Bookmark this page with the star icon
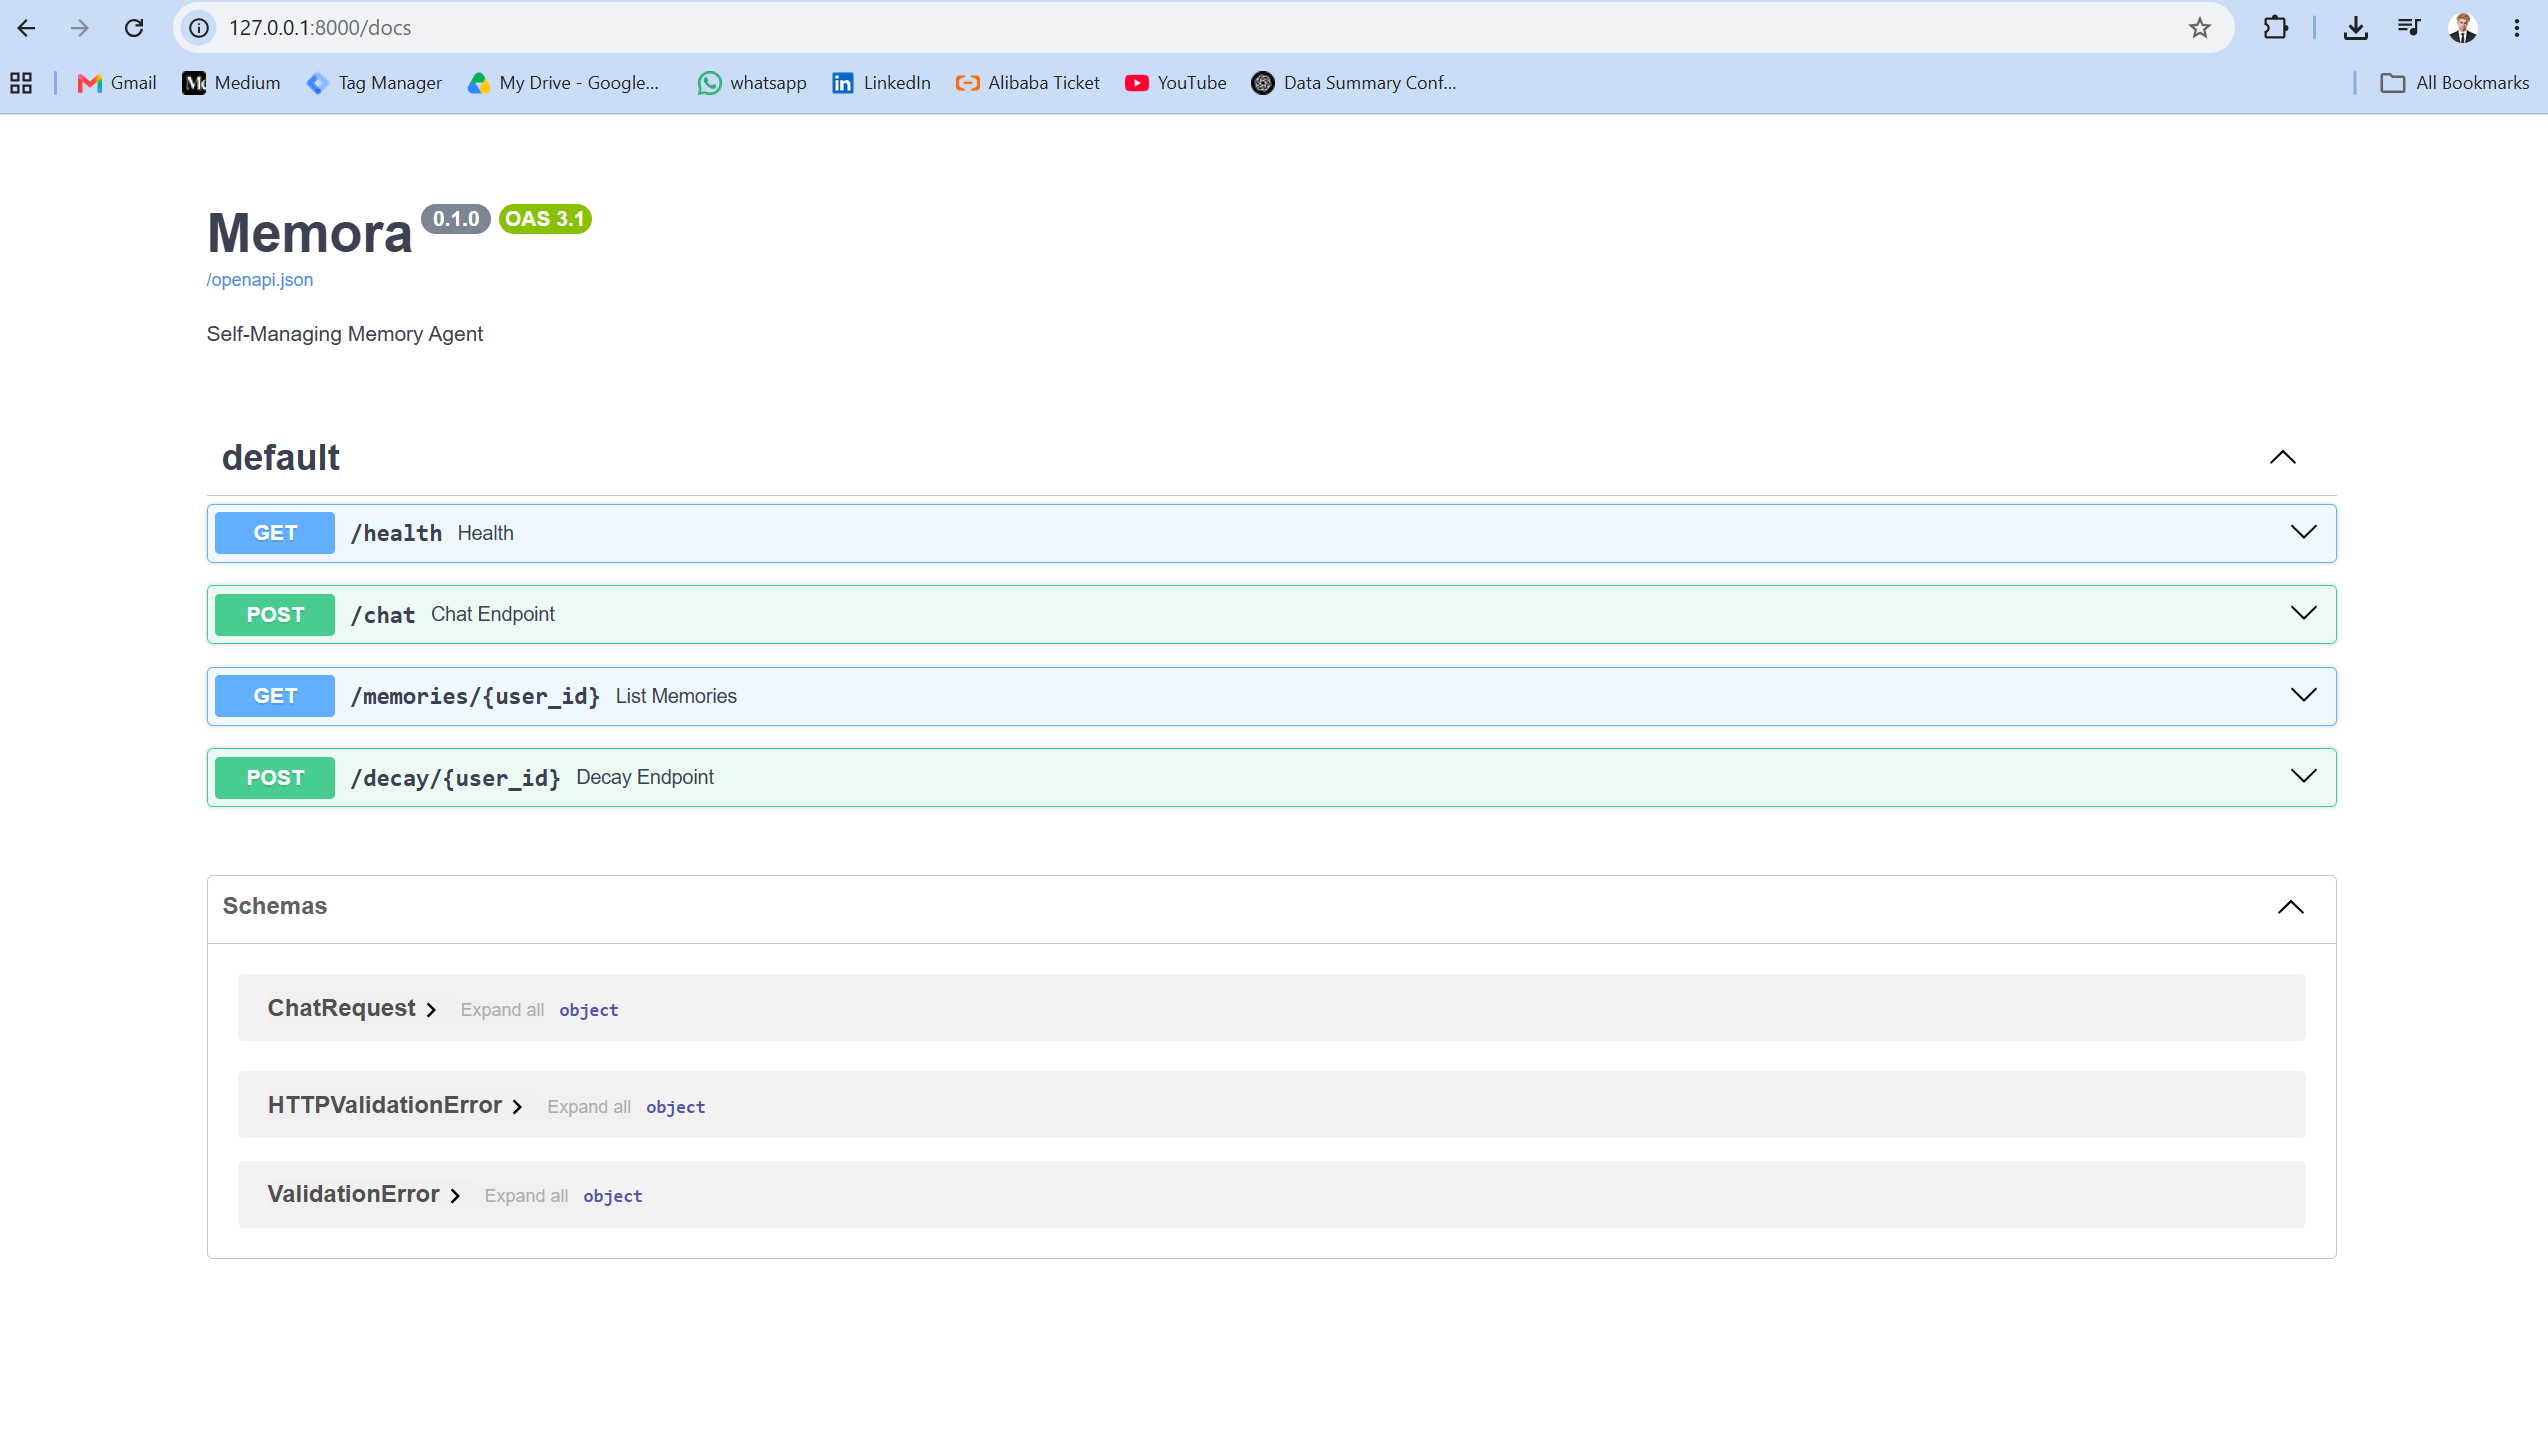 (2199, 28)
